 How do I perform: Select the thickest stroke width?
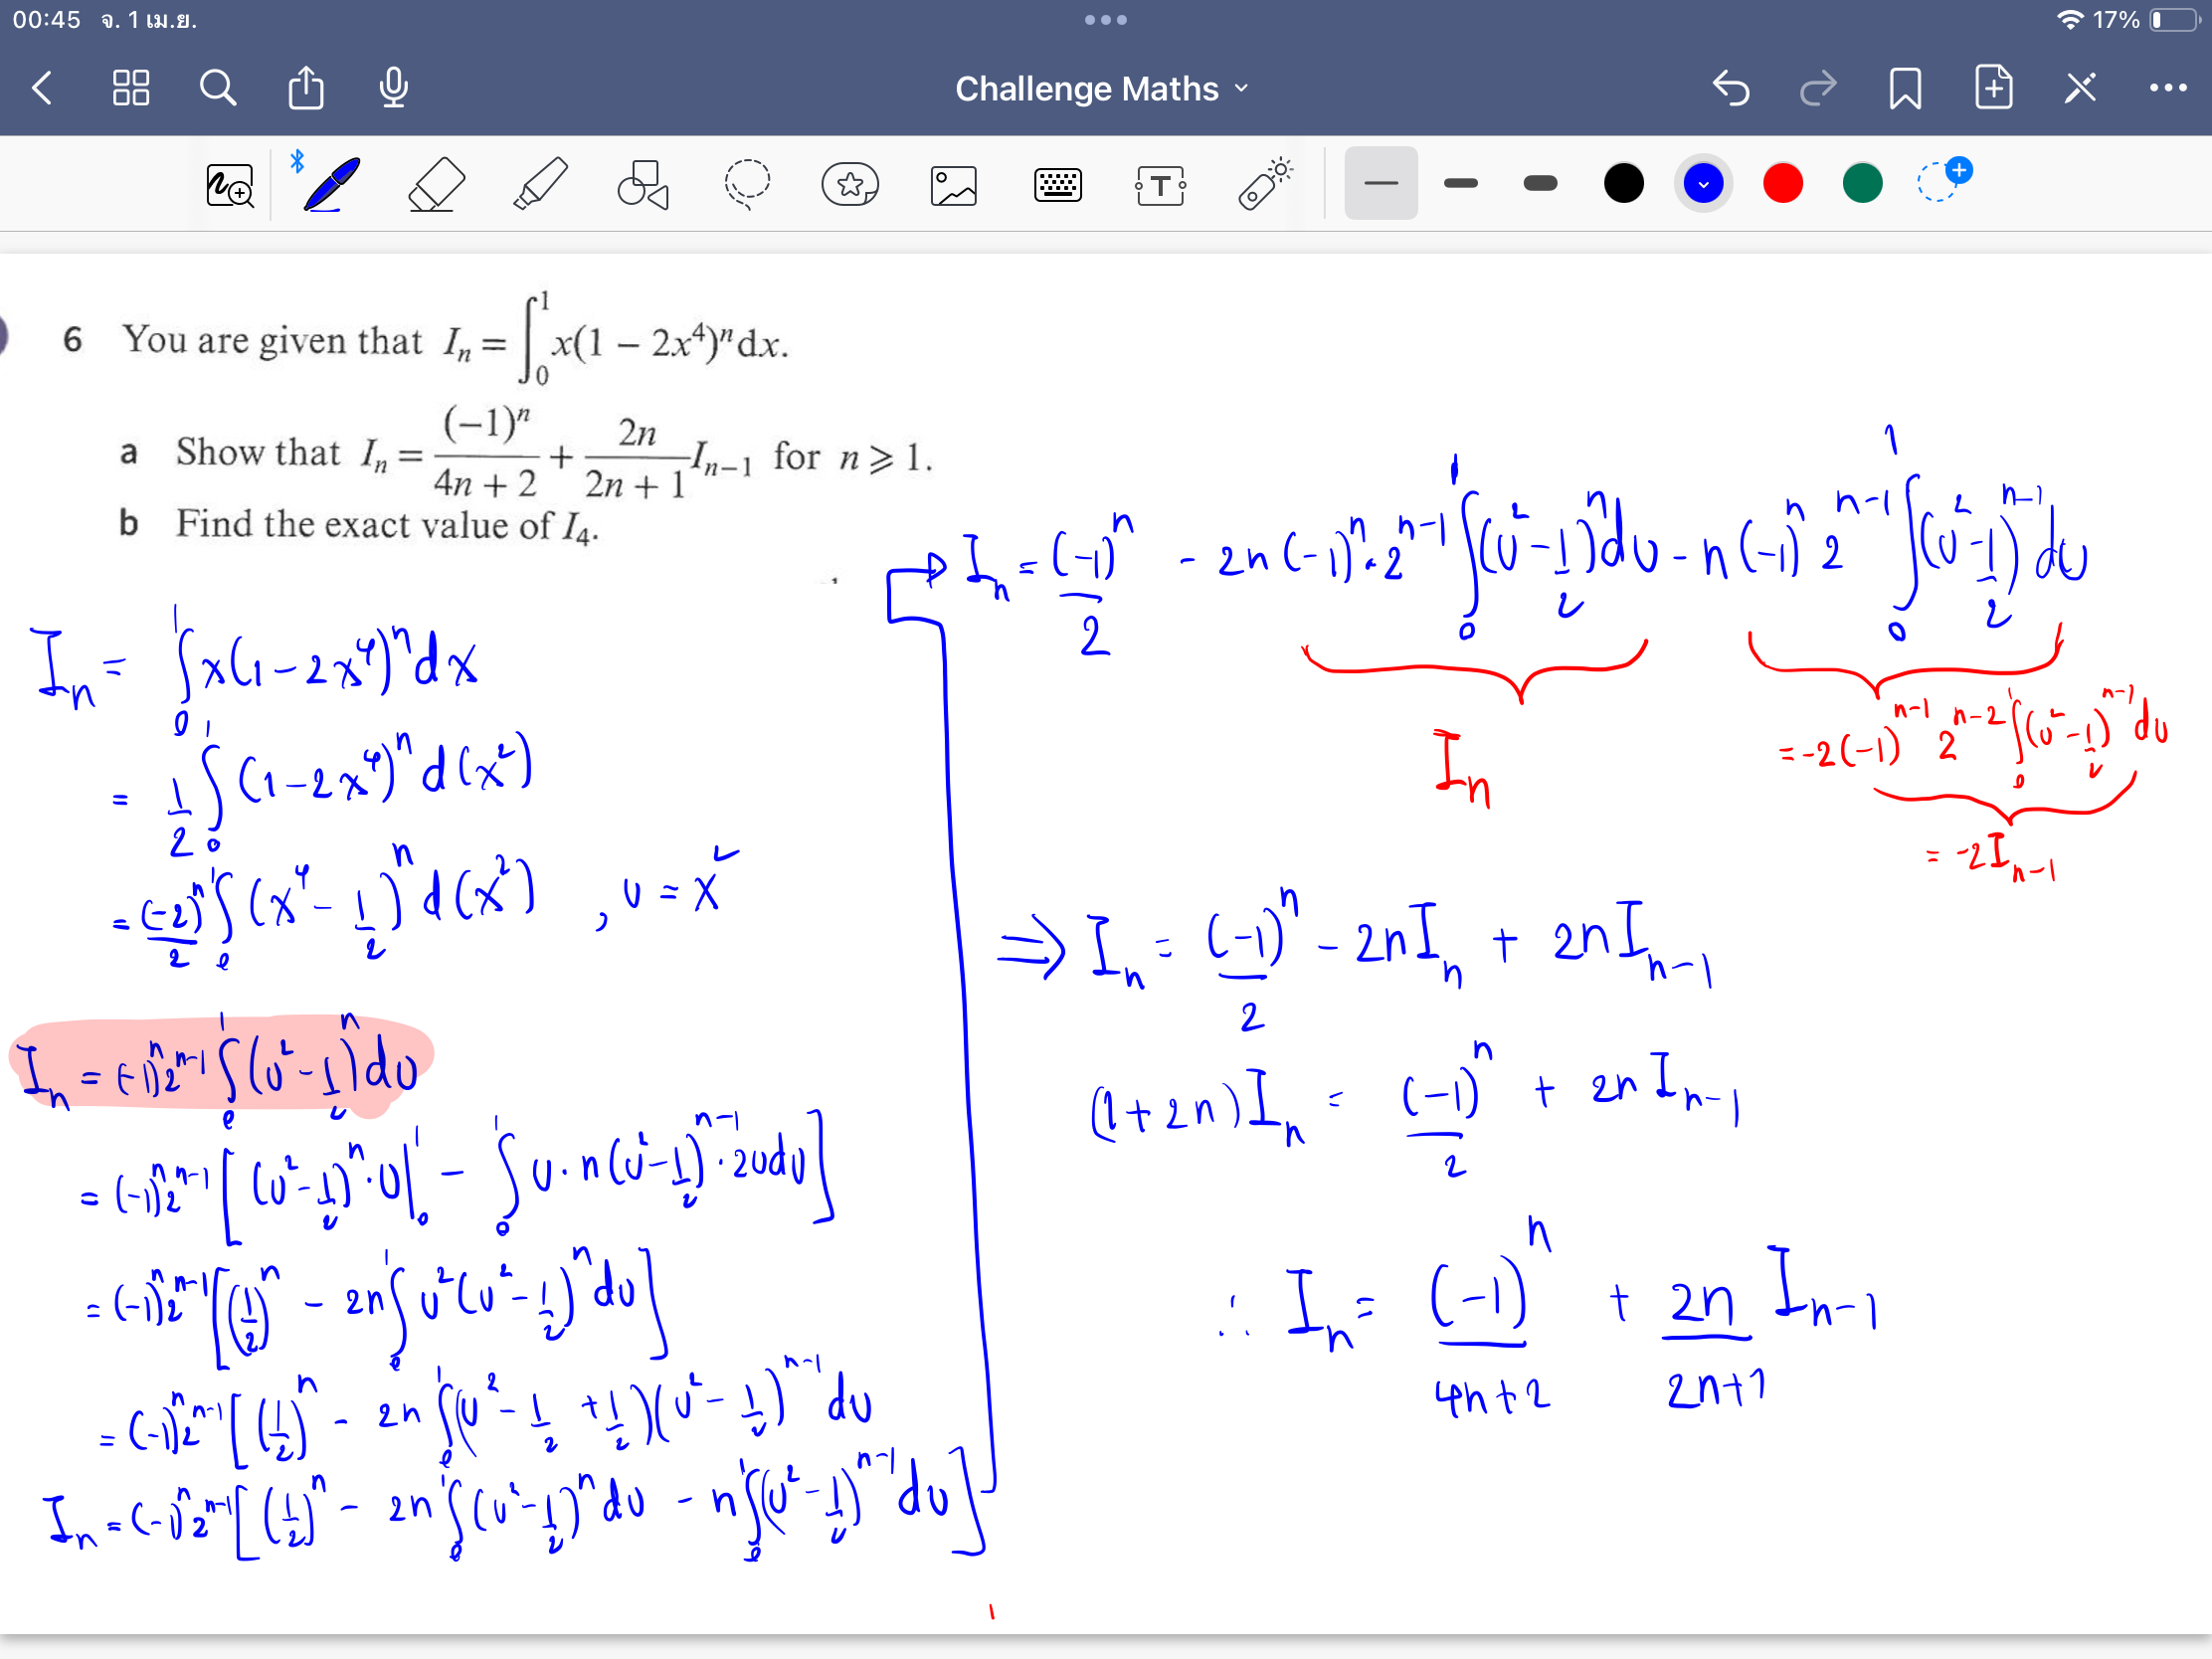pyautogui.click(x=1540, y=183)
